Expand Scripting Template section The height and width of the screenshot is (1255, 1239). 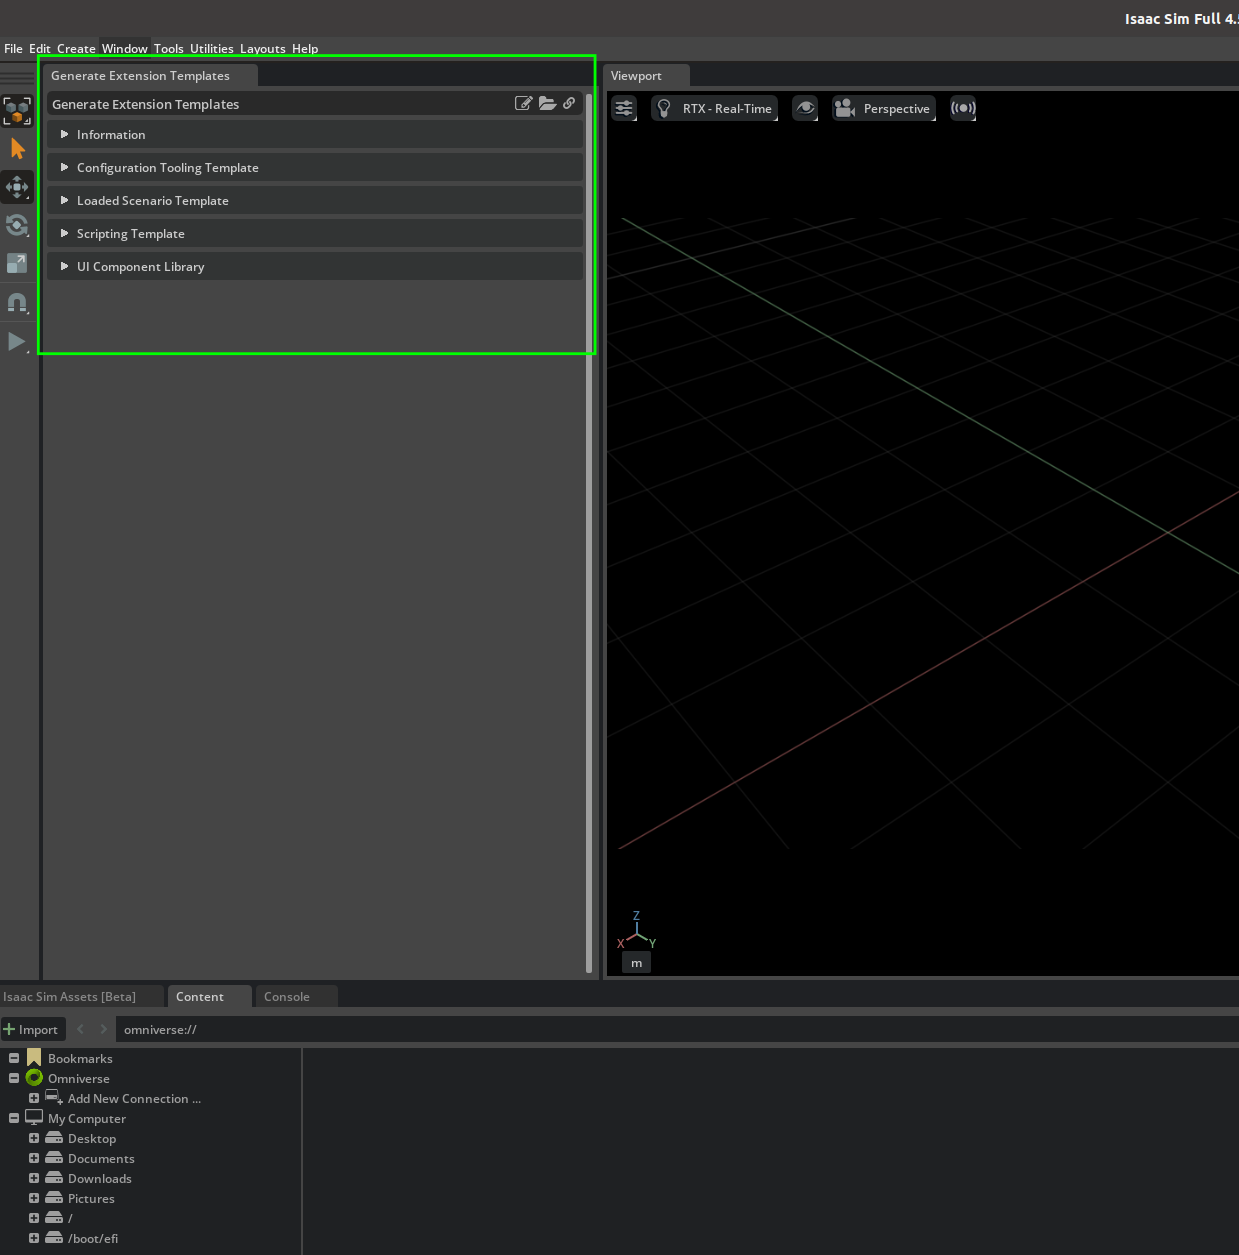315,233
